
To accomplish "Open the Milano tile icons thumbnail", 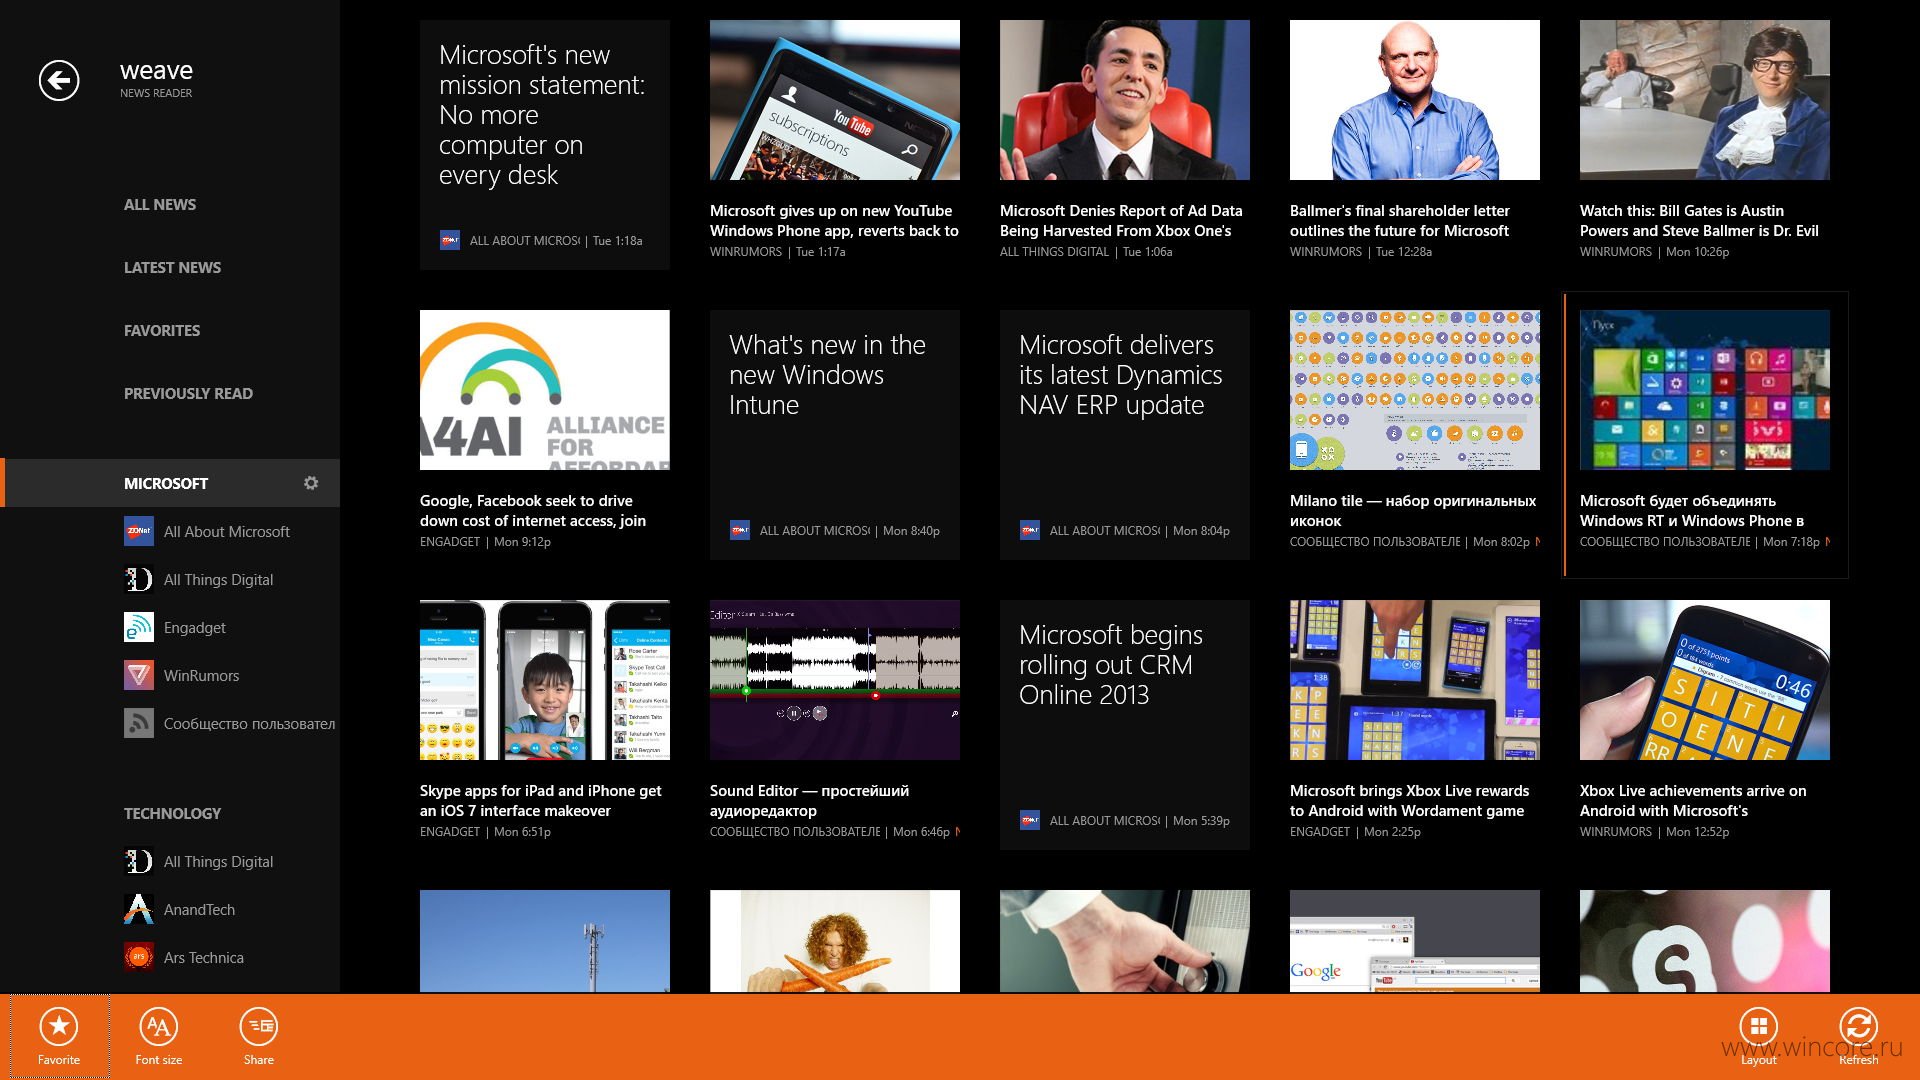I will click(1415, 390).
